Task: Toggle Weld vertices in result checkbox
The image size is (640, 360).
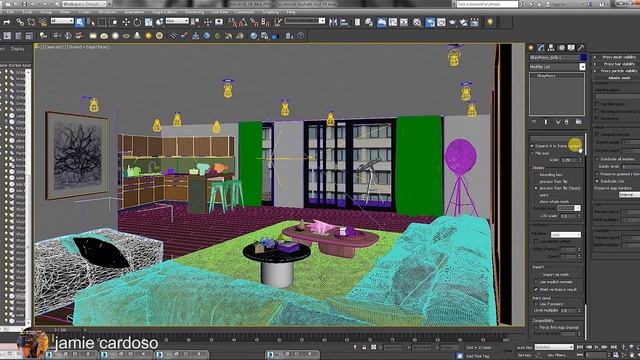Action: tap(536, 289)
